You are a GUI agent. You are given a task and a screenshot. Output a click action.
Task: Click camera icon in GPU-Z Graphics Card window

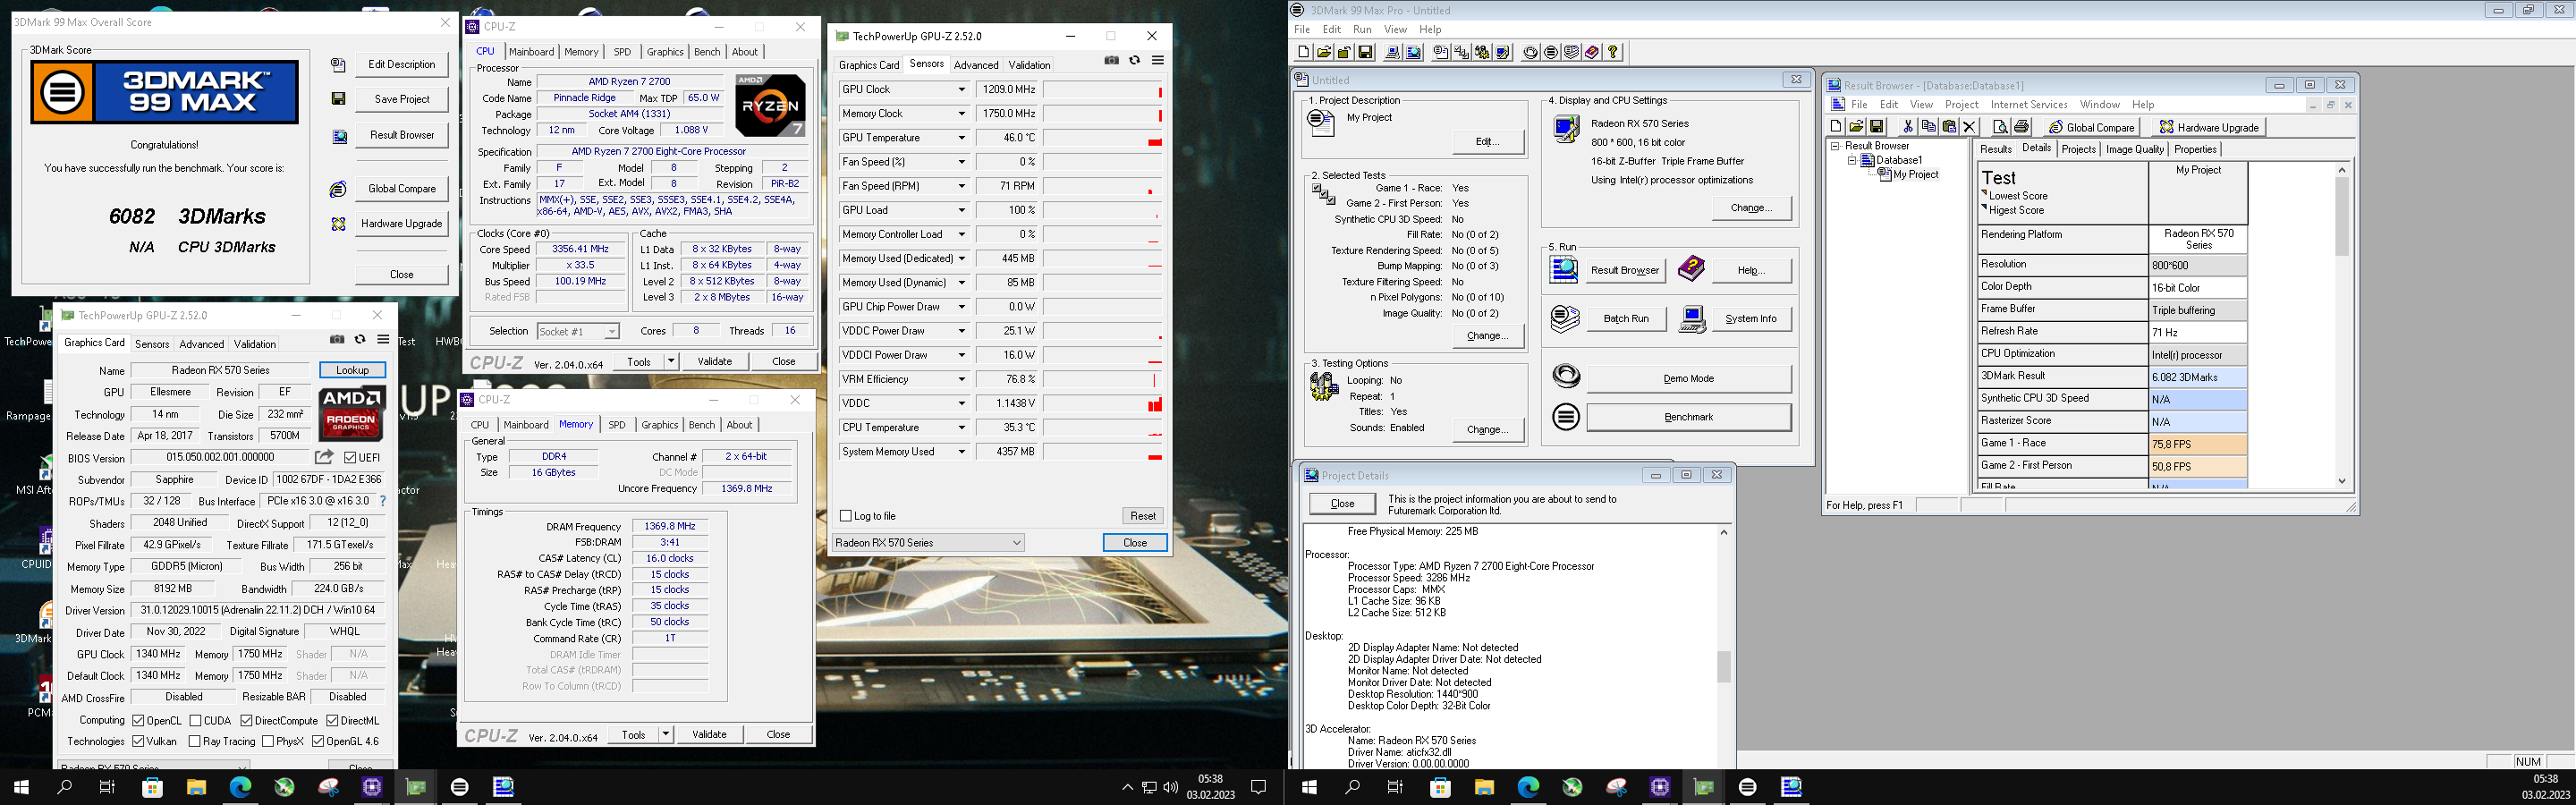click(337, 340)
